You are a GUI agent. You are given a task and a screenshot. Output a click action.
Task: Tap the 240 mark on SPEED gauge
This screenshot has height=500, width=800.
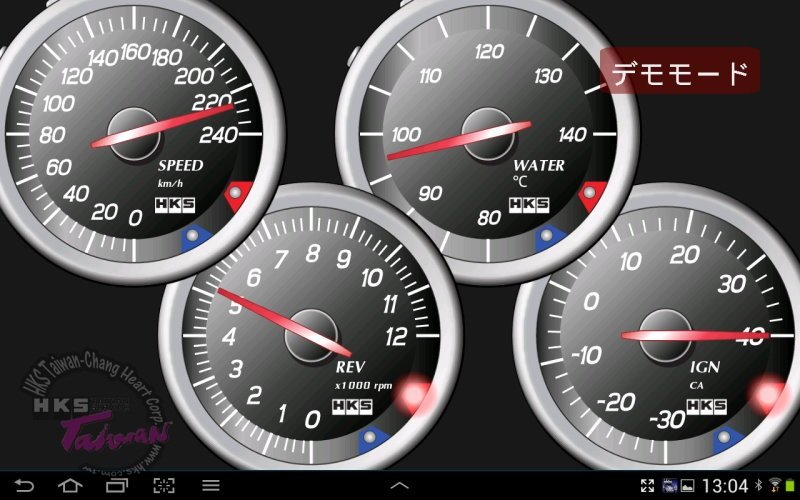click(x=218, y=135)
